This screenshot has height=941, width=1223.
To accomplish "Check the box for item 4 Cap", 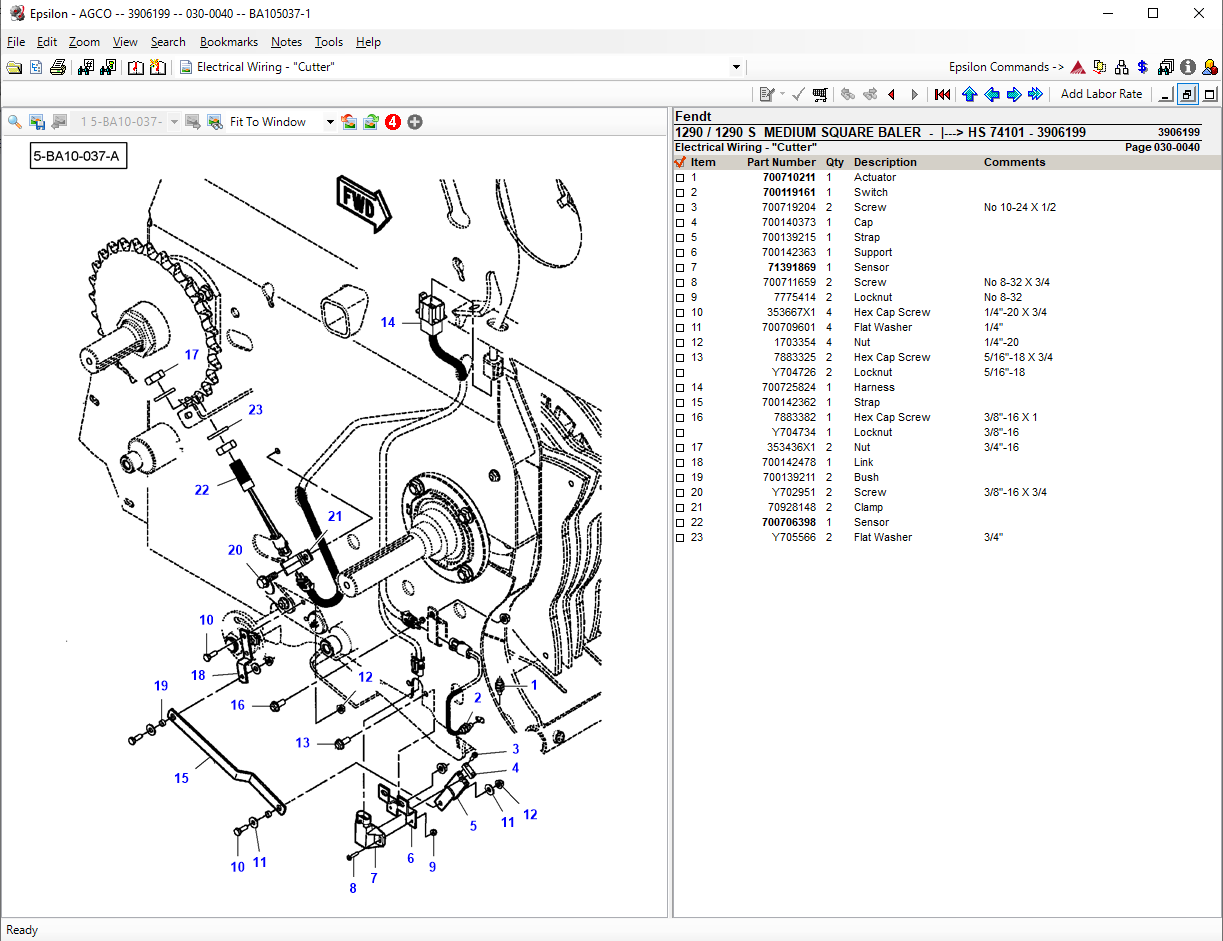I will tap(680, 223).
